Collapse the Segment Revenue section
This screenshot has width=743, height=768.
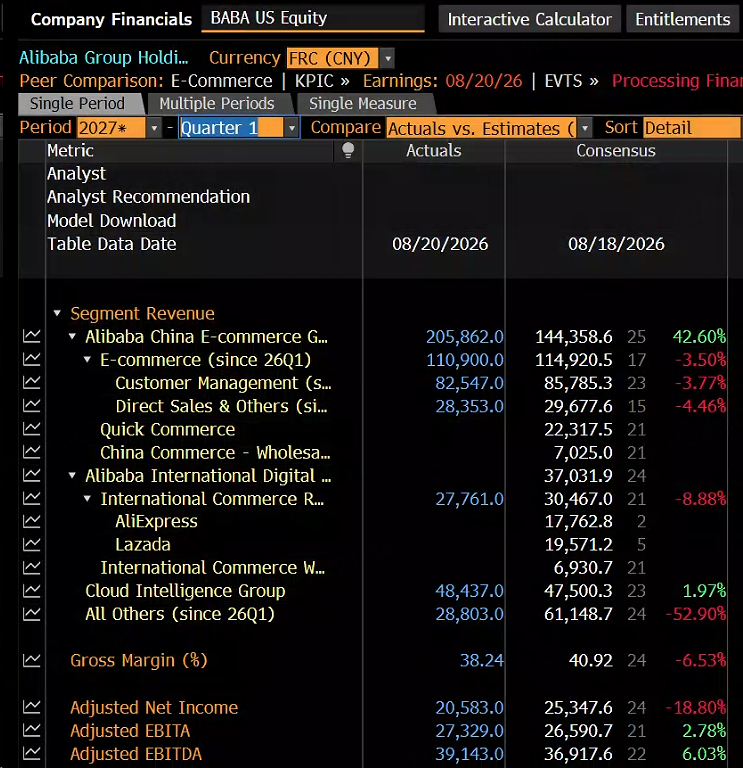point(57,313)
